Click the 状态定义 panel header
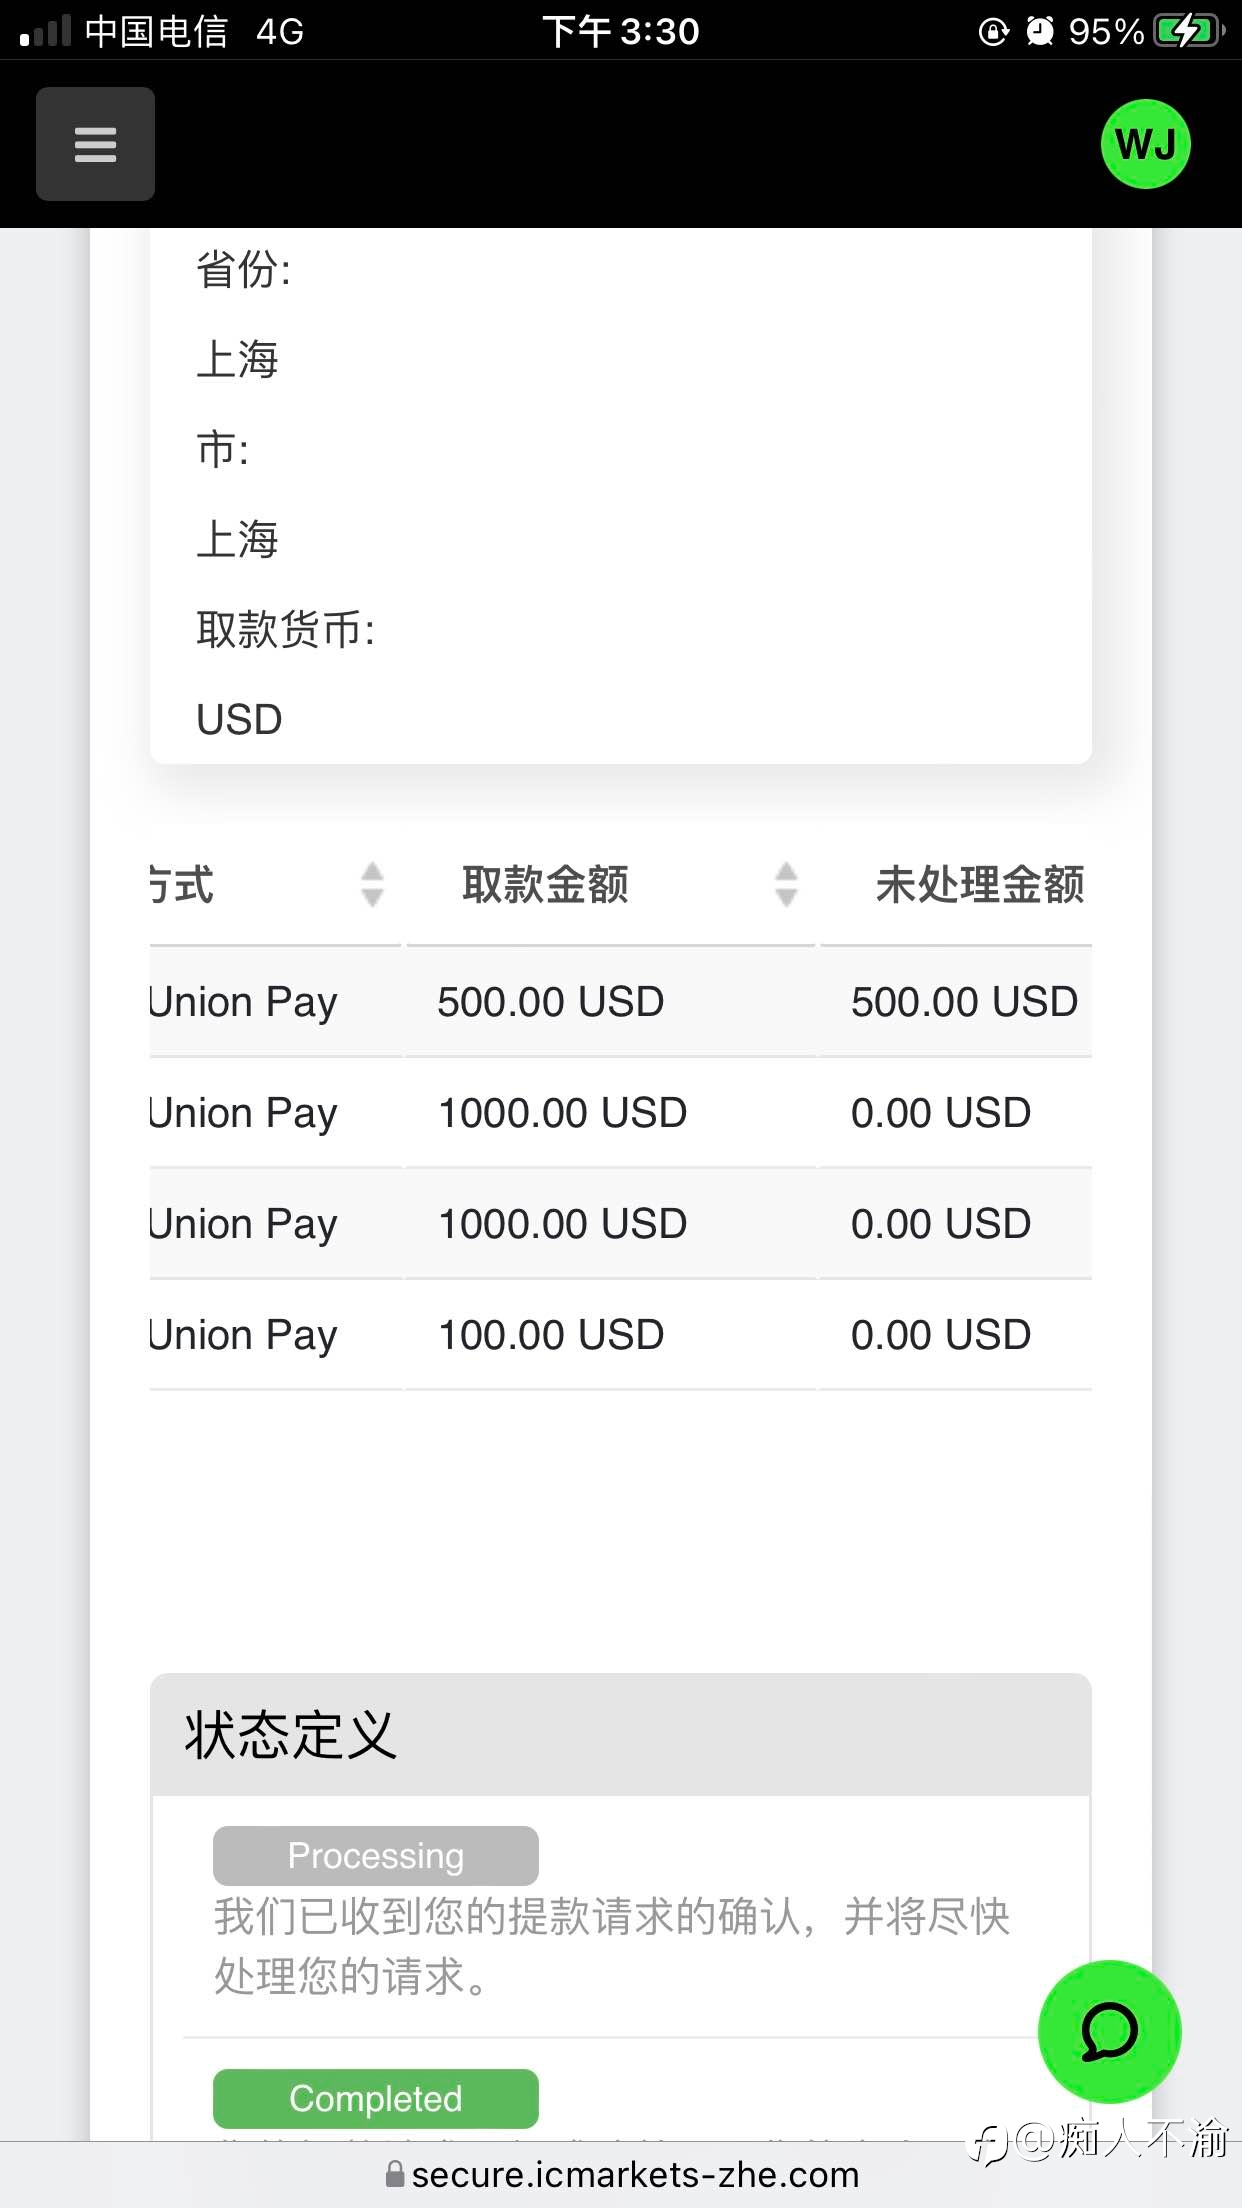Image resolution: width=1242 pixels, height=2208 pixels. (x=620, y=1734)
